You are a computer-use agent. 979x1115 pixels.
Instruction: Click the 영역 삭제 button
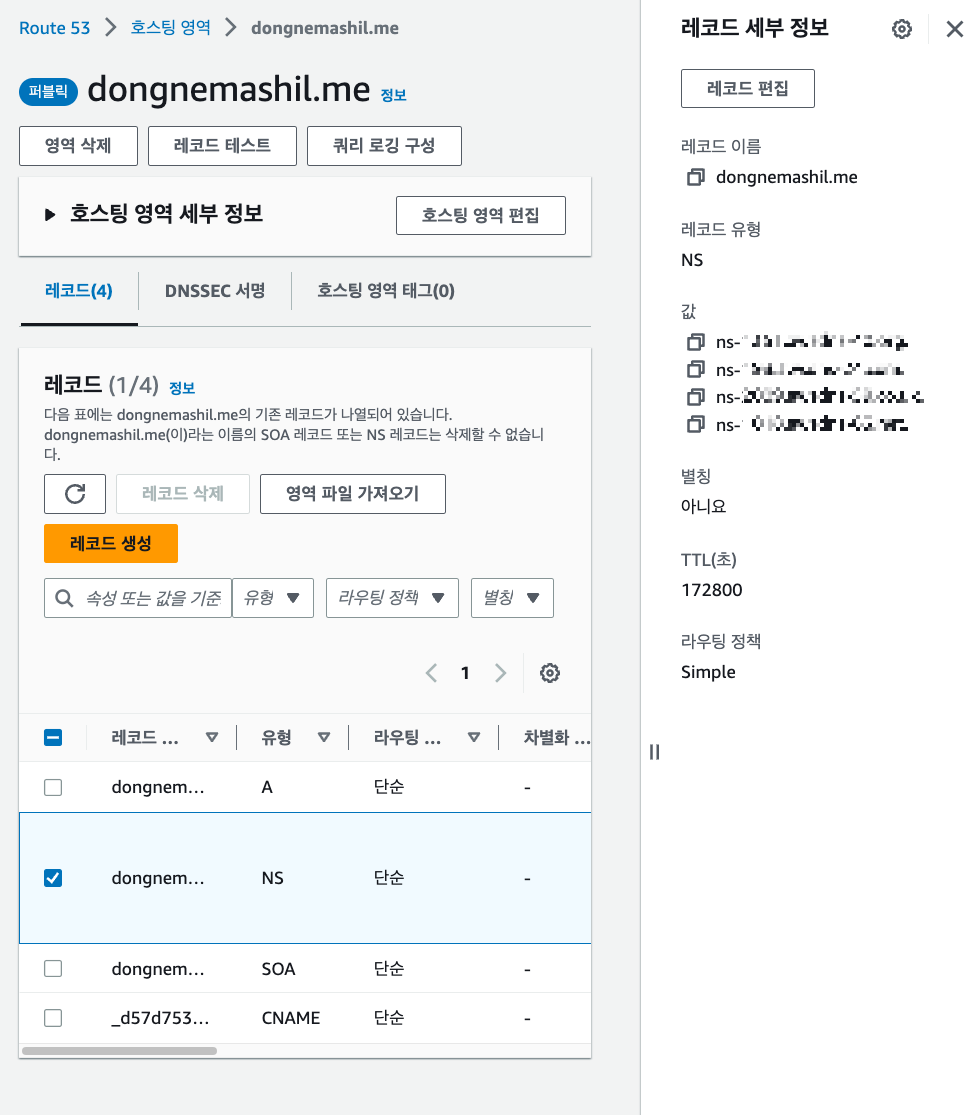coord(78,146)
